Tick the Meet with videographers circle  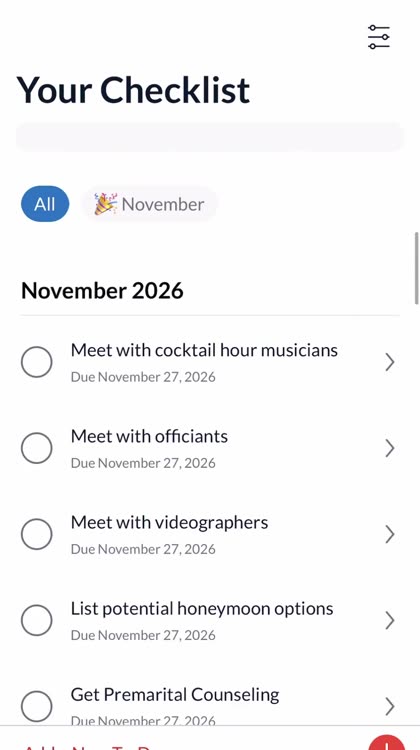[x=37, y=534]
